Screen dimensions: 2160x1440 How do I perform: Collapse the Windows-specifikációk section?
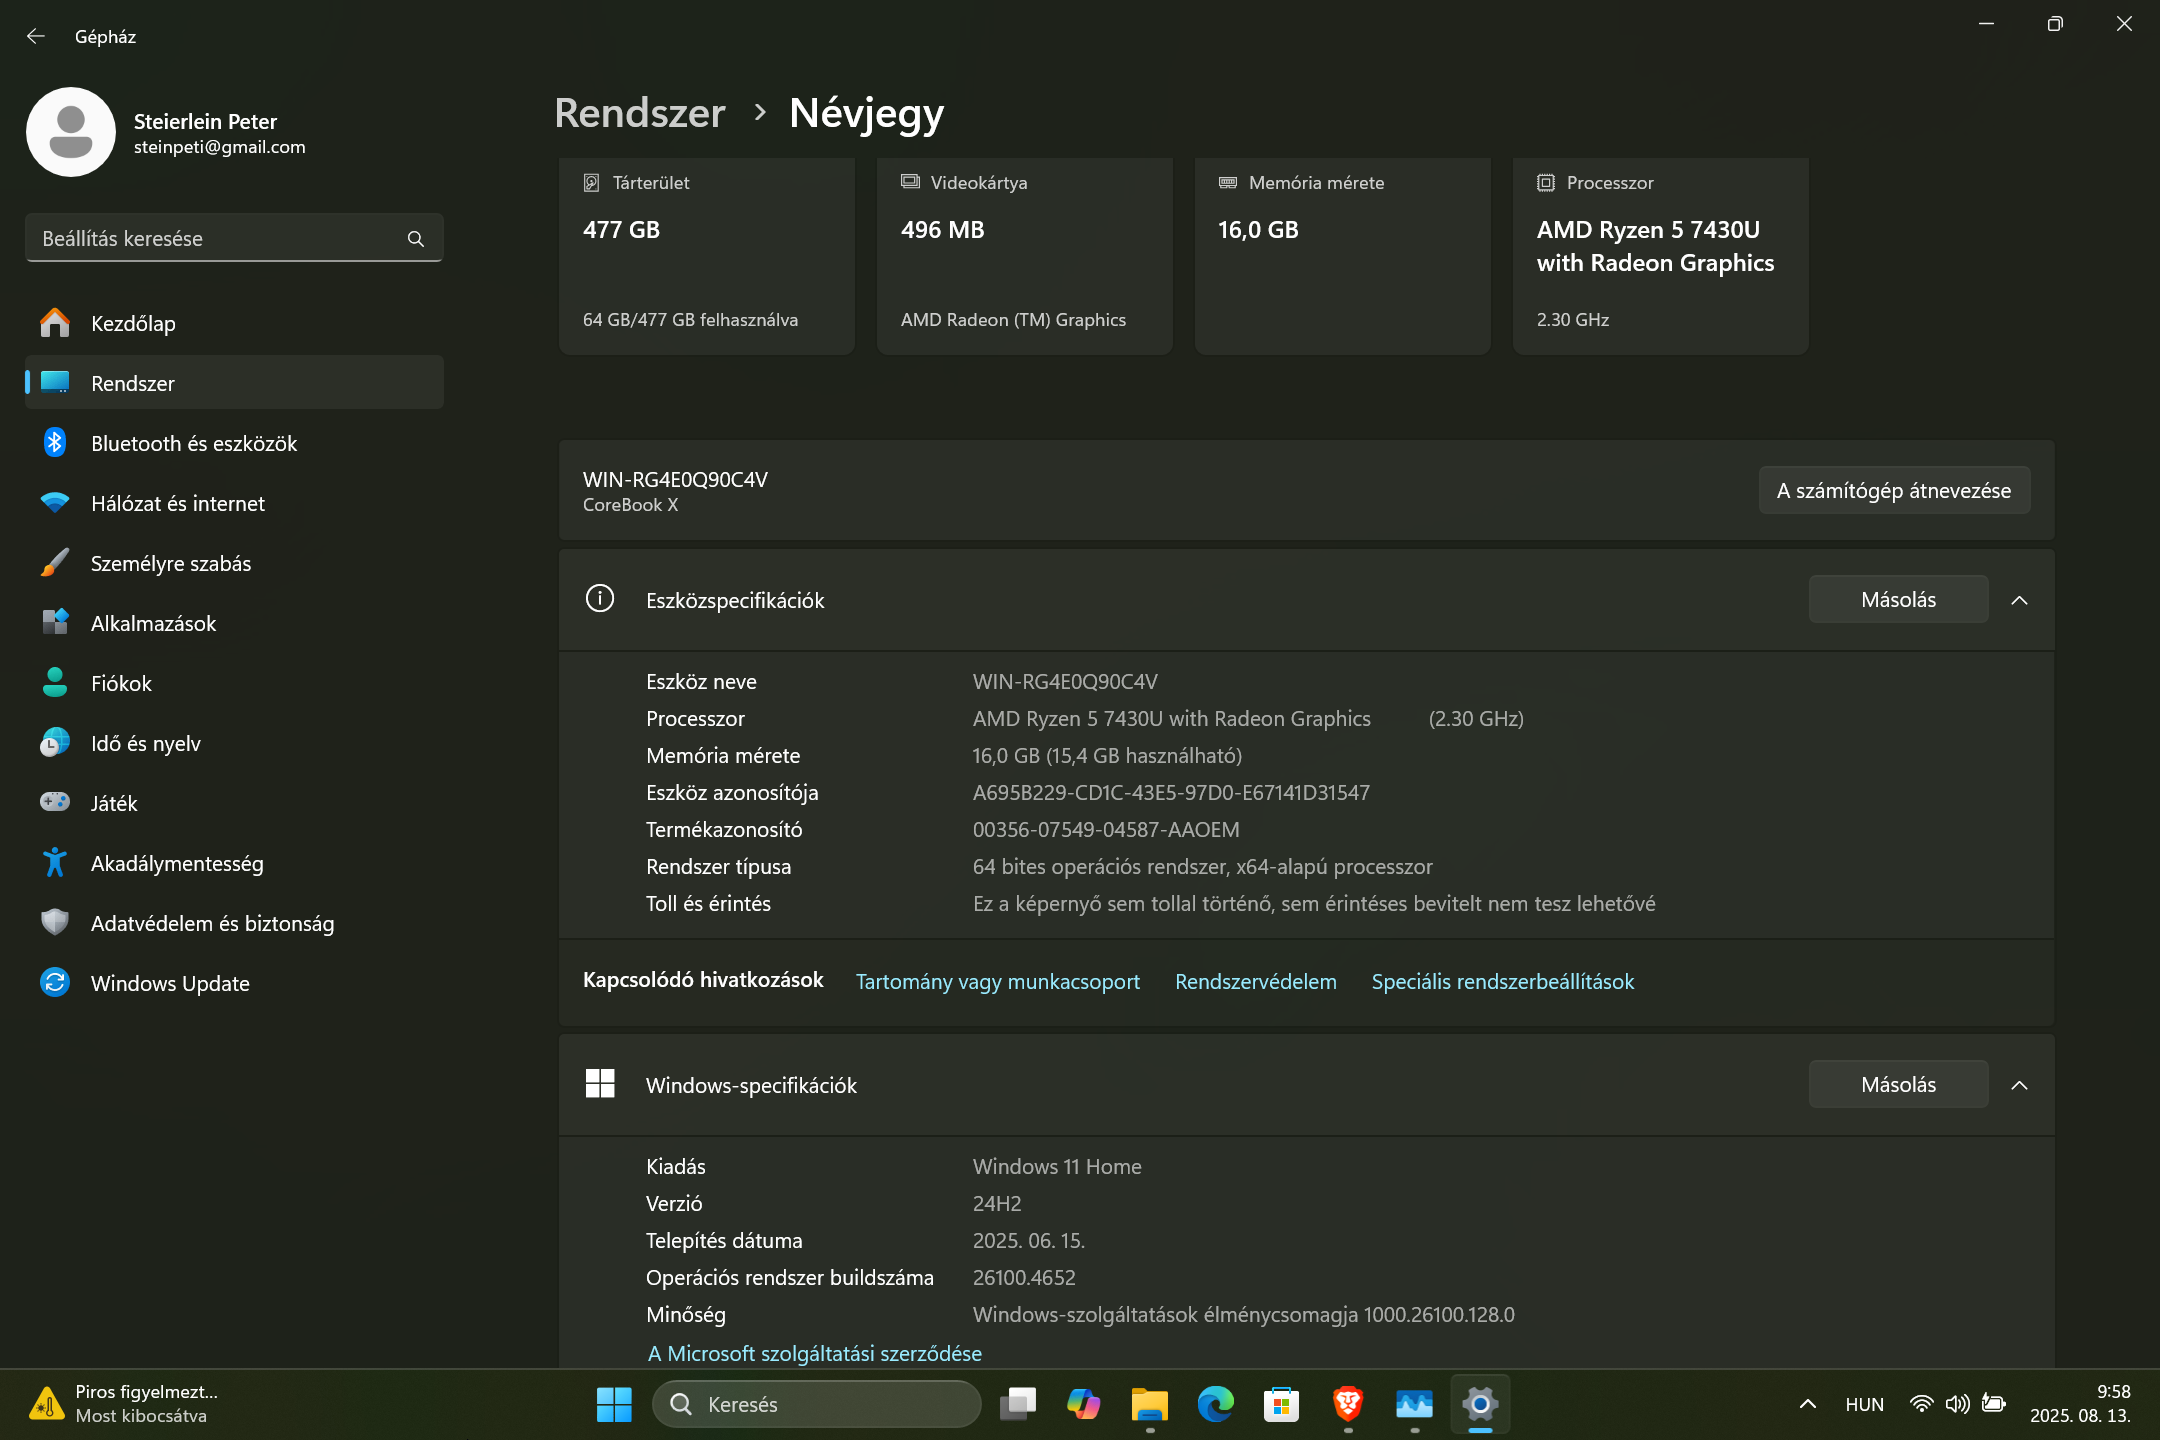point(2019,1085)
